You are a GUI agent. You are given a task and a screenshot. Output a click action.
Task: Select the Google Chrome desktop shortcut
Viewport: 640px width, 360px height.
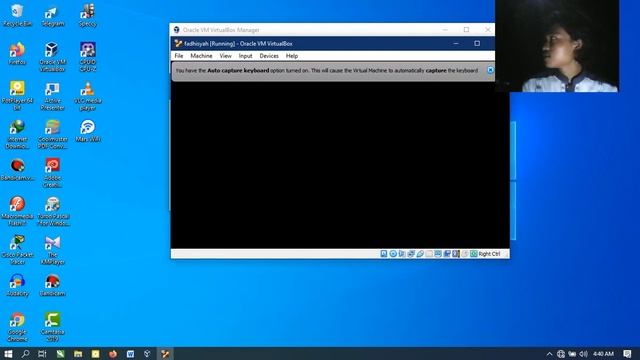[17, 327]
